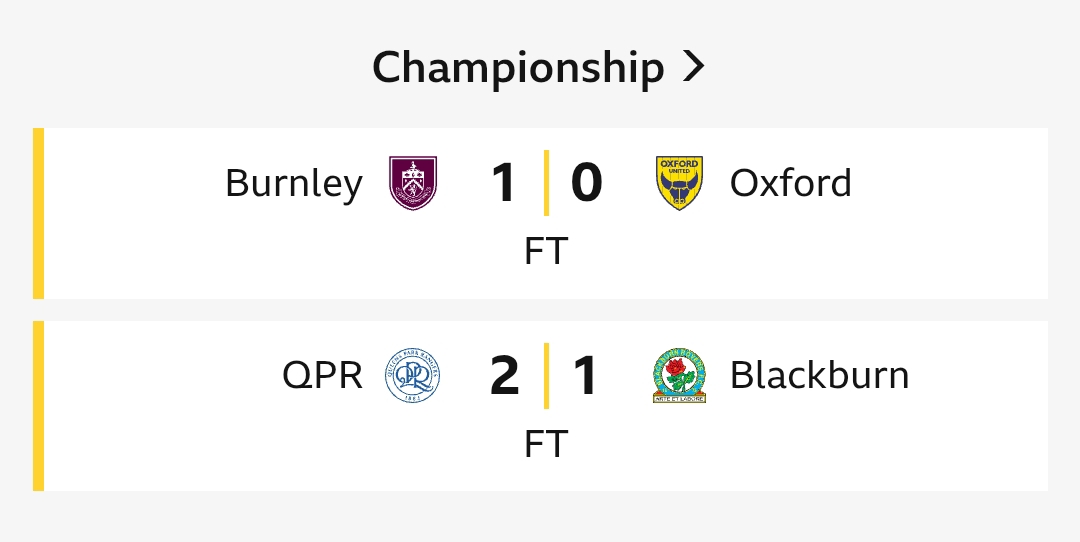Select the Burnley team name
The image size is (1080, 542).
tap(294, 183)
